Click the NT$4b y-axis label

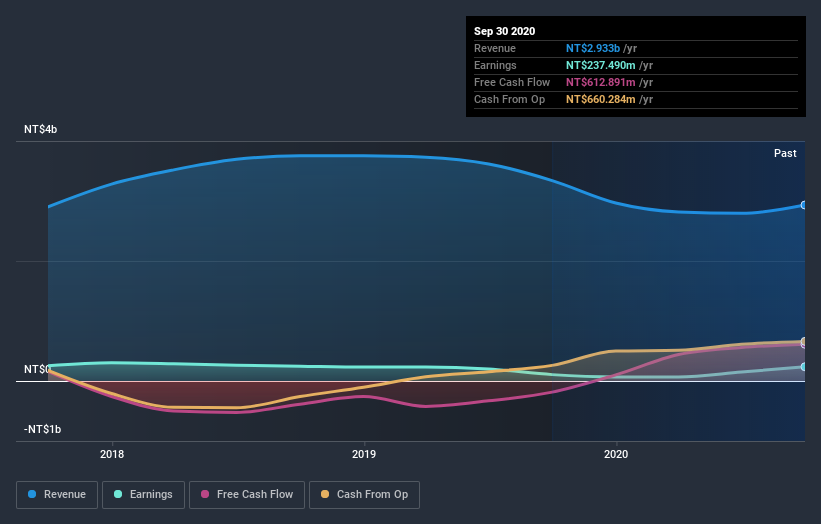click(x=40, y=129)
